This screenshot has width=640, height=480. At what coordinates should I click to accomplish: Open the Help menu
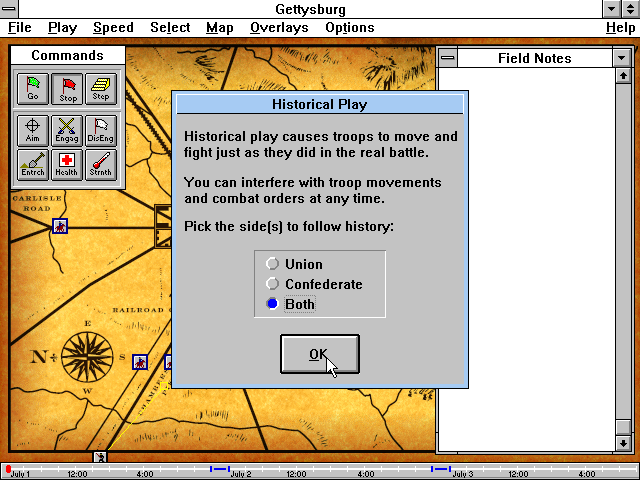pos(620,27)
